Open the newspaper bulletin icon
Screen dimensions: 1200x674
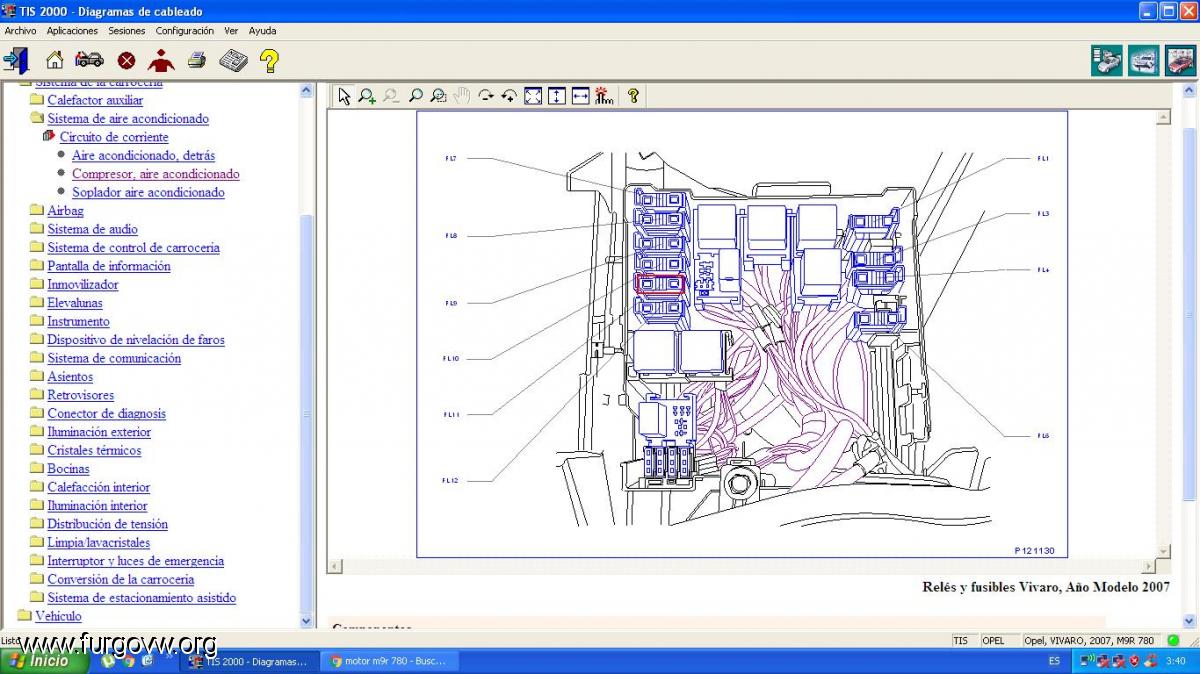233,60
